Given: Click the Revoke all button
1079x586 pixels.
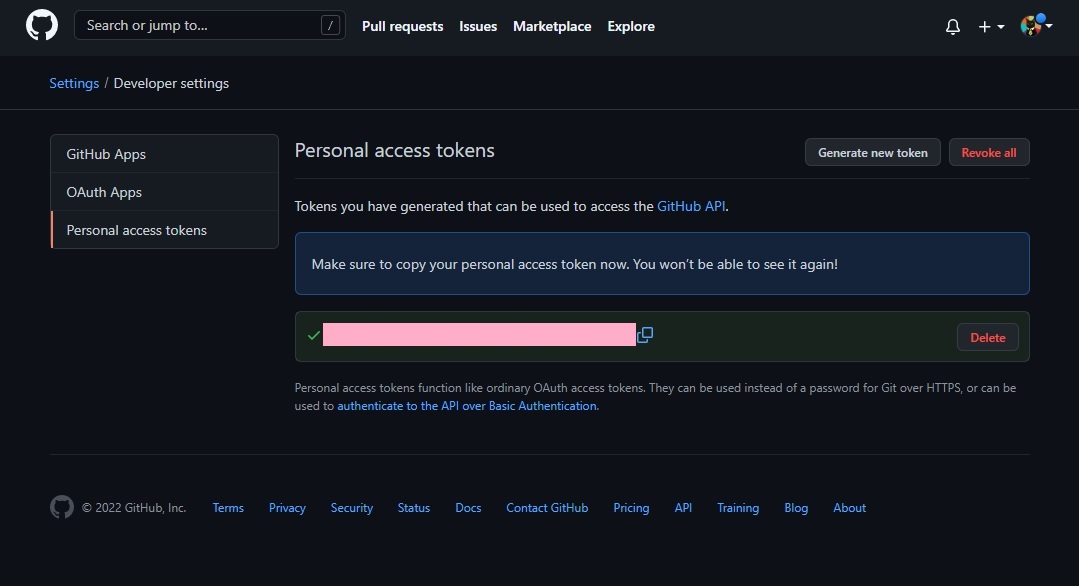Looking at the screenshot, I should [x=988, y=153].
